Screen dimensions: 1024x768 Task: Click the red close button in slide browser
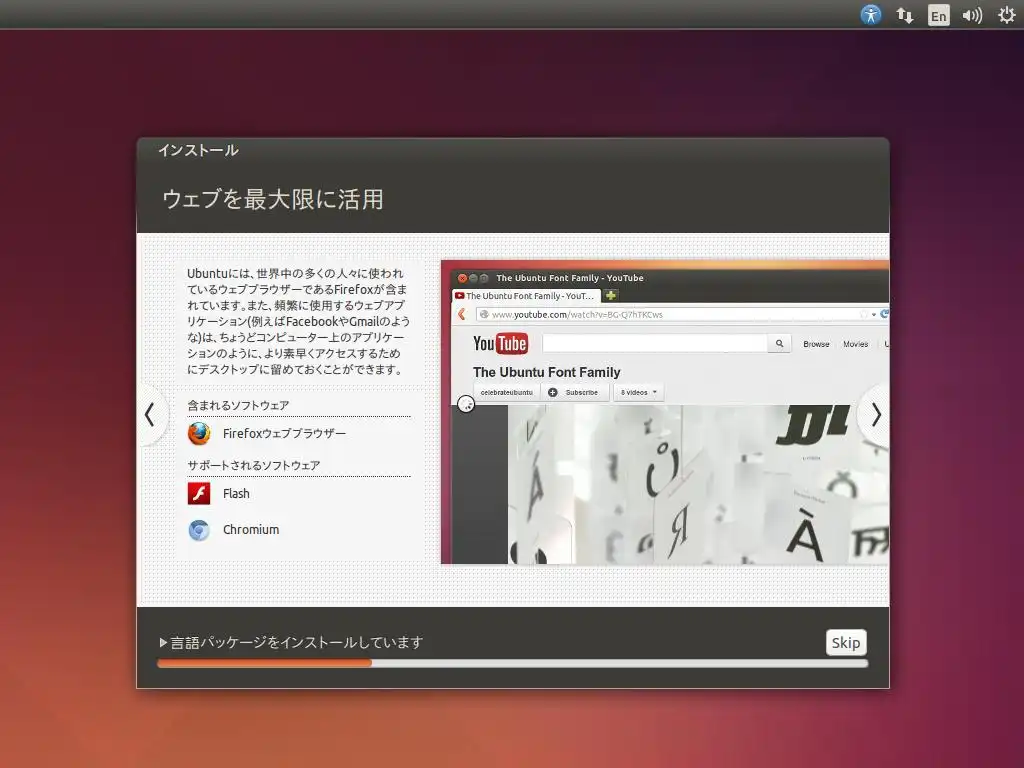tap(462, 278)
